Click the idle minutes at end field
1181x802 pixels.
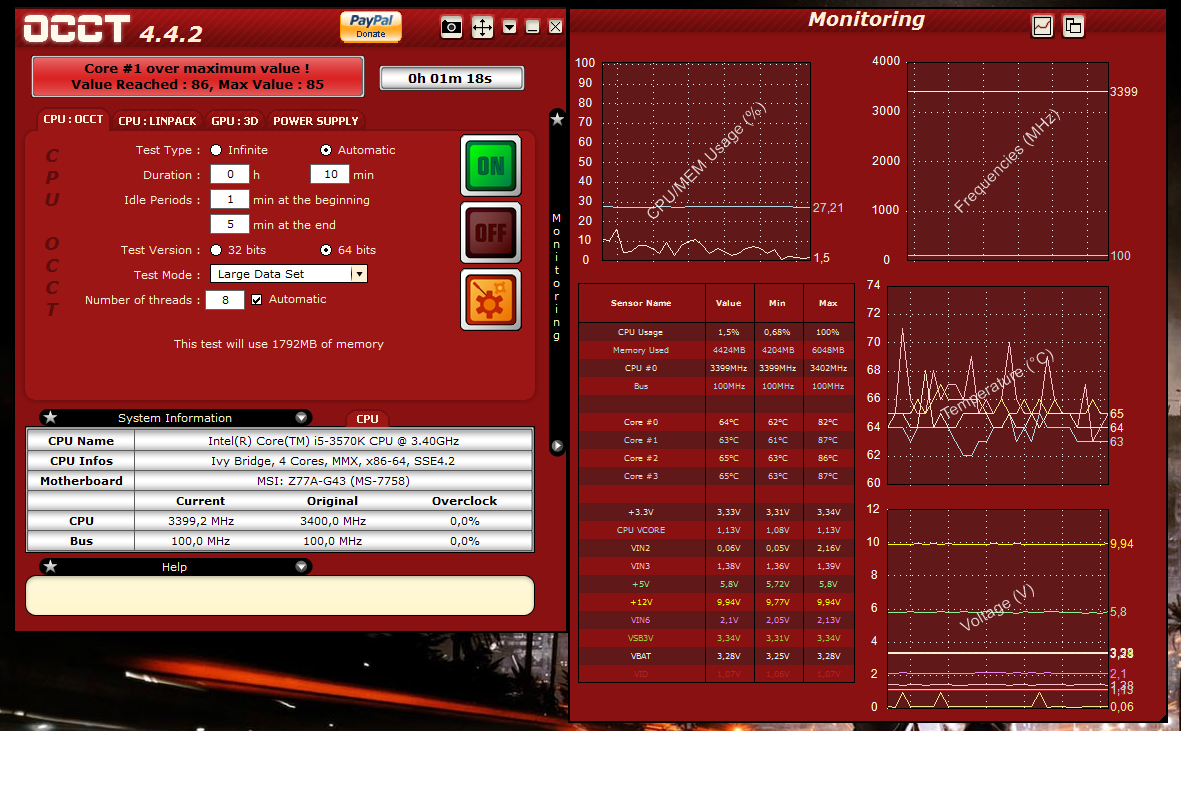point(230,224)
